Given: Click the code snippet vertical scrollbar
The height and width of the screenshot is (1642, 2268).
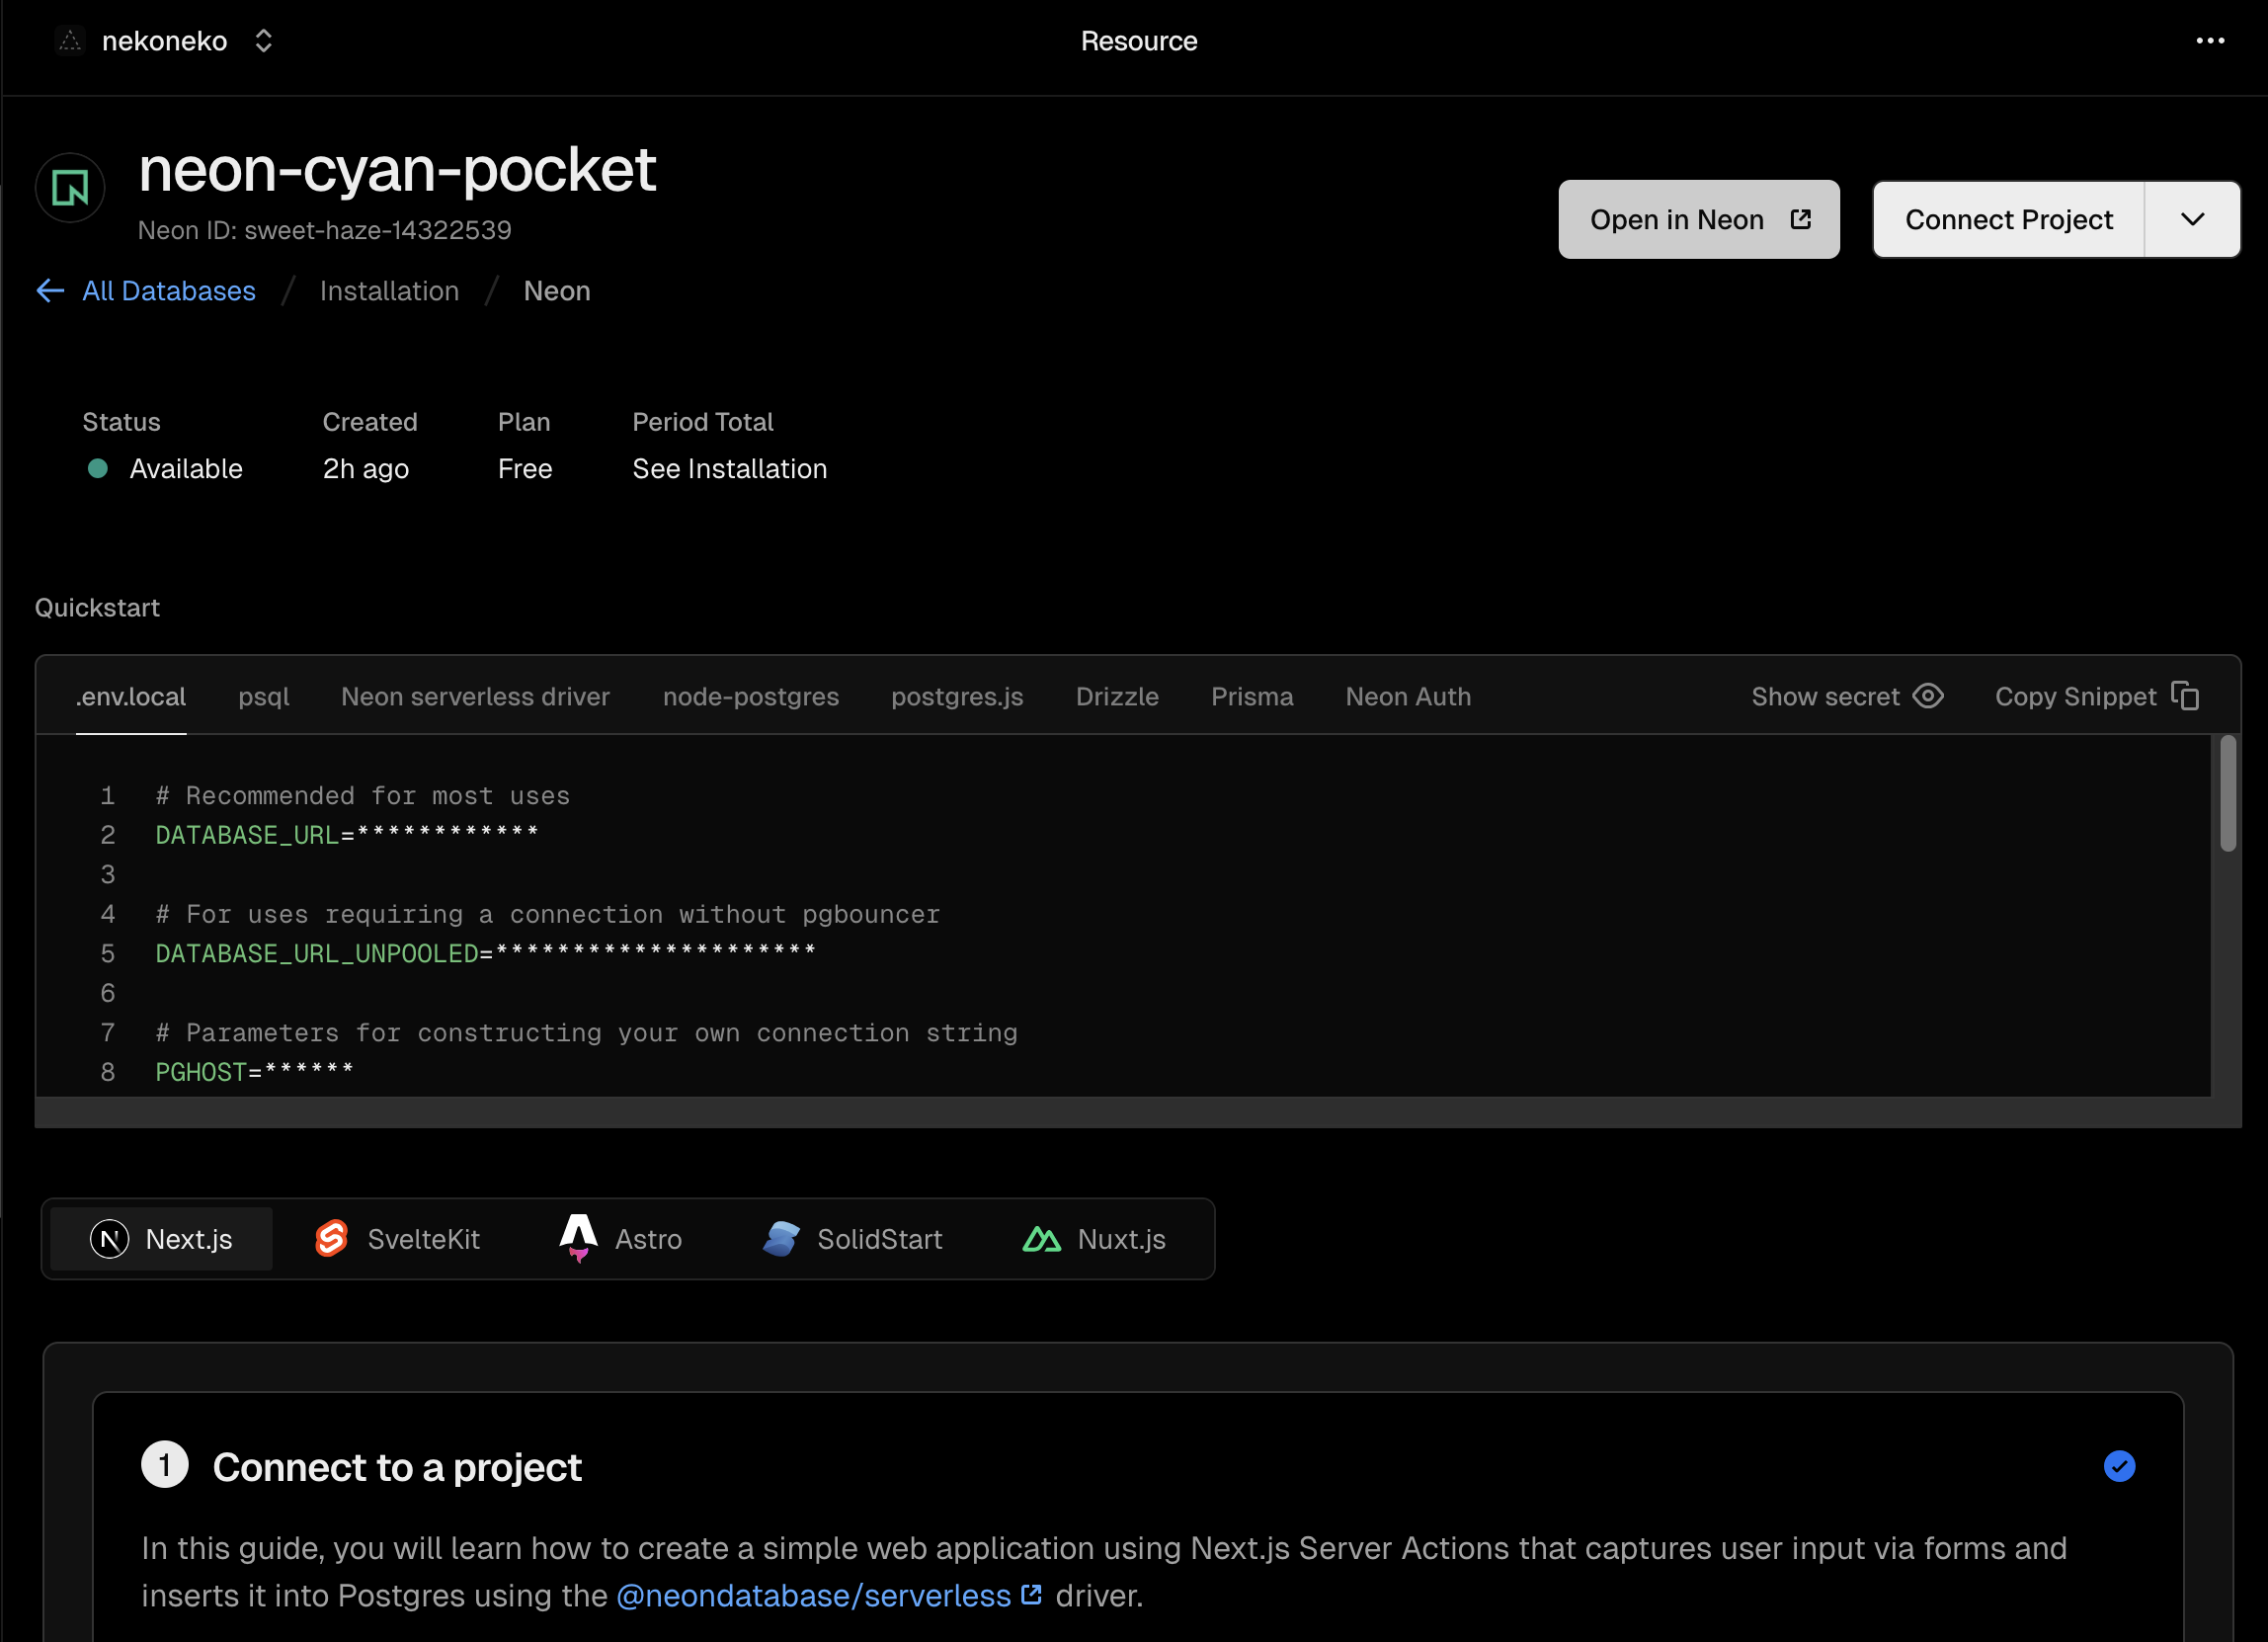Looking at the screenshot, I should click(2227, 793).
